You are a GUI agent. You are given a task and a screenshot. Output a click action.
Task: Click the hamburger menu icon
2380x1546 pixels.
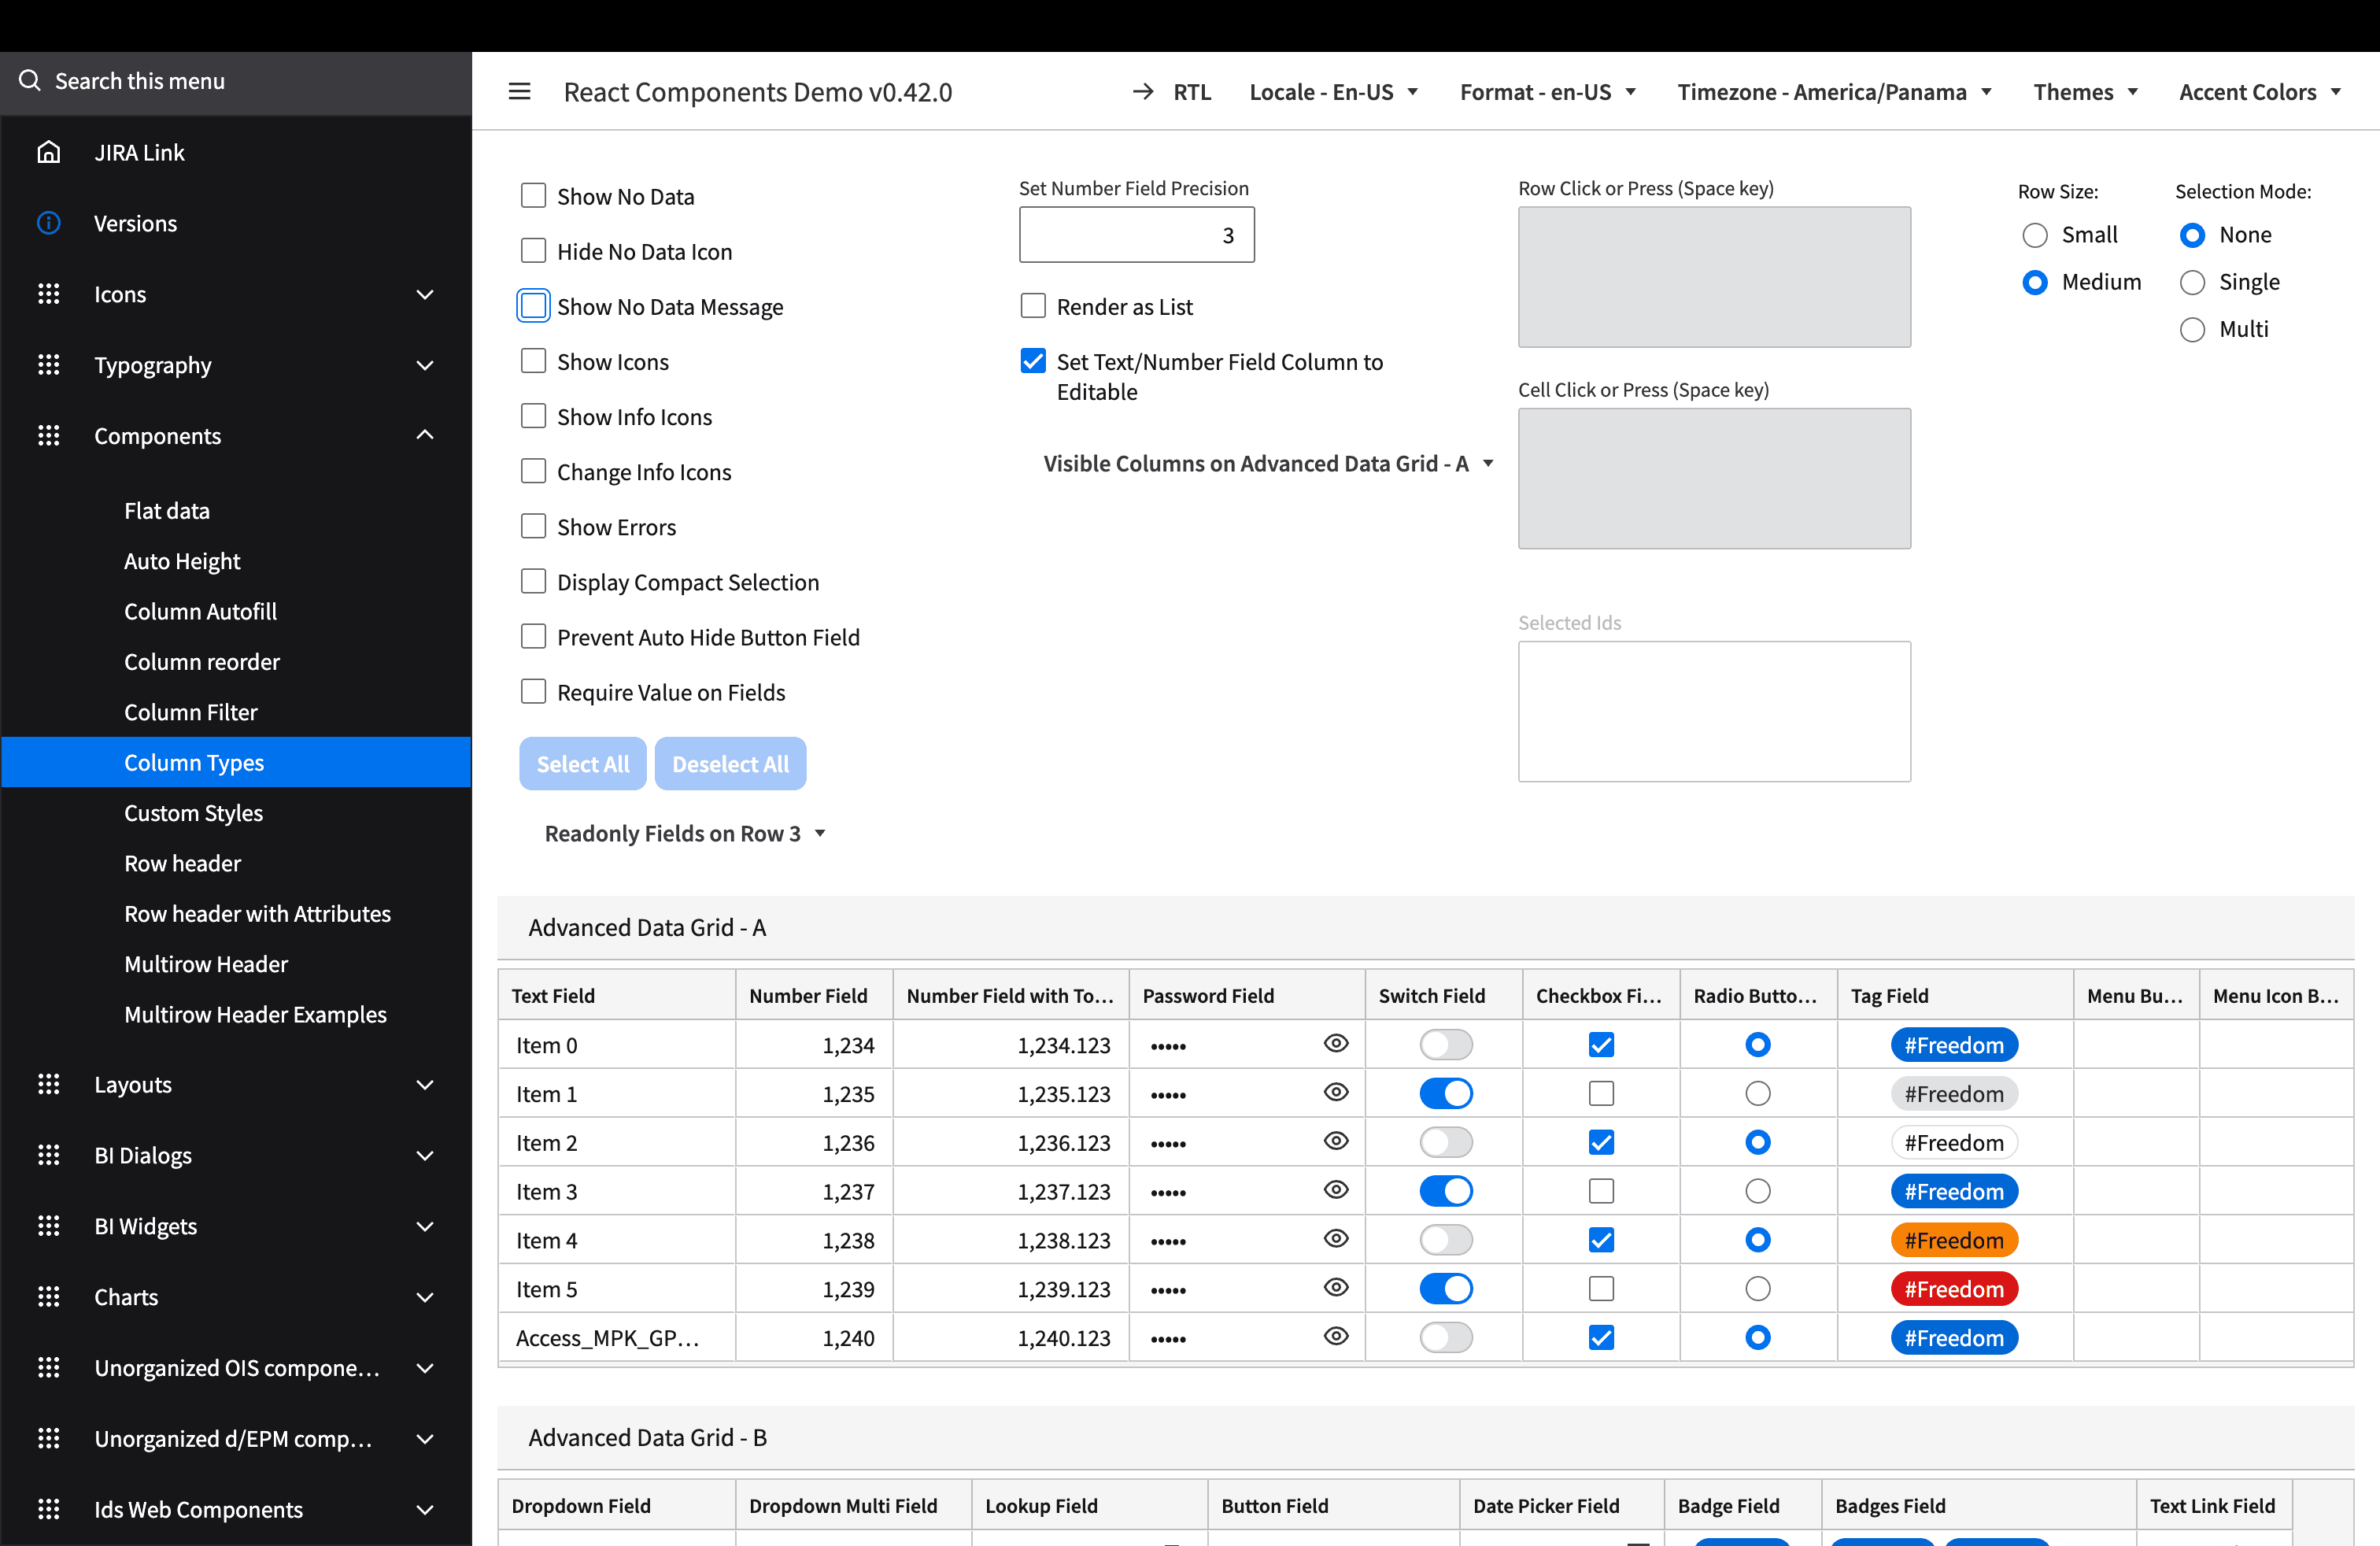pyautogui.click(x=519, y=91)
